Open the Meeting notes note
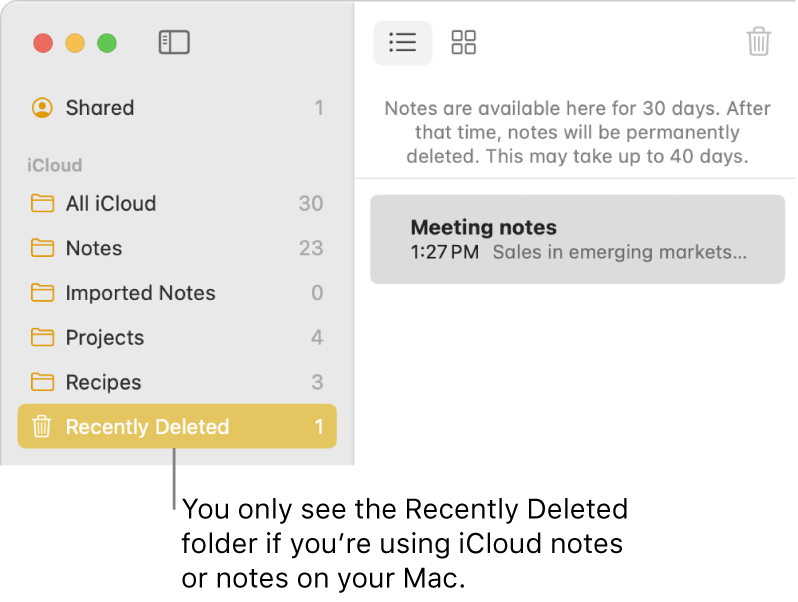The image size is (798, 602). 577,240
